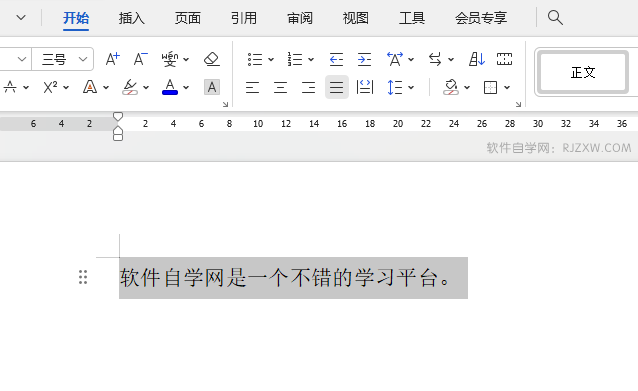
Task: Decrease font size with A- icon
Action: point(141,59)
